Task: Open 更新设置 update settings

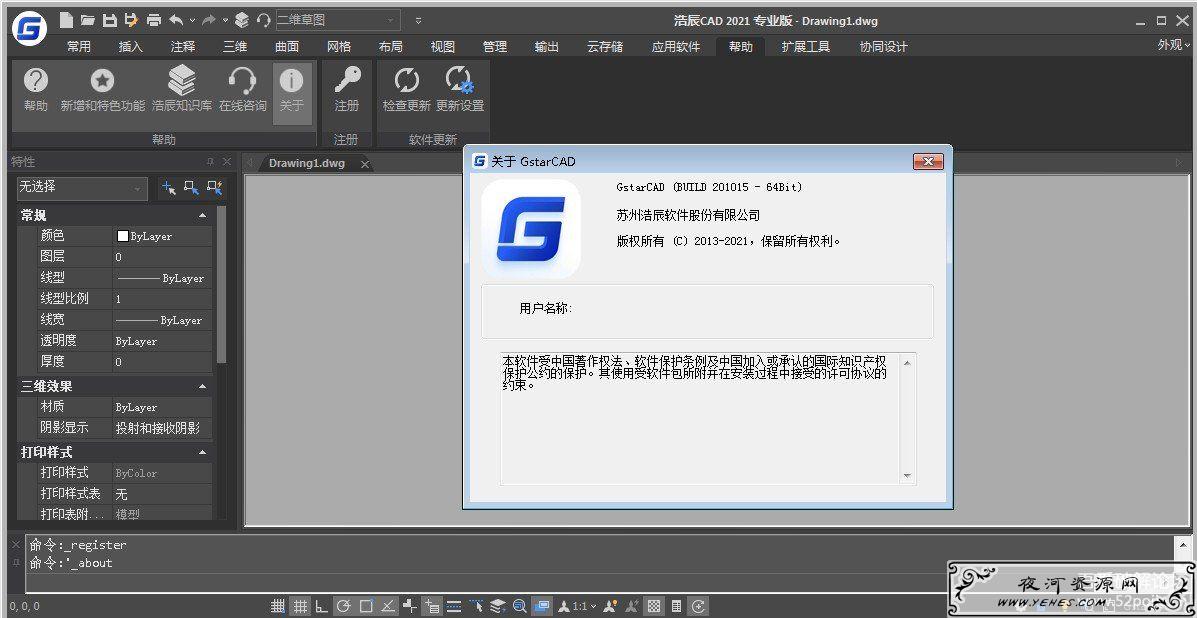Action: click(460, 90)
